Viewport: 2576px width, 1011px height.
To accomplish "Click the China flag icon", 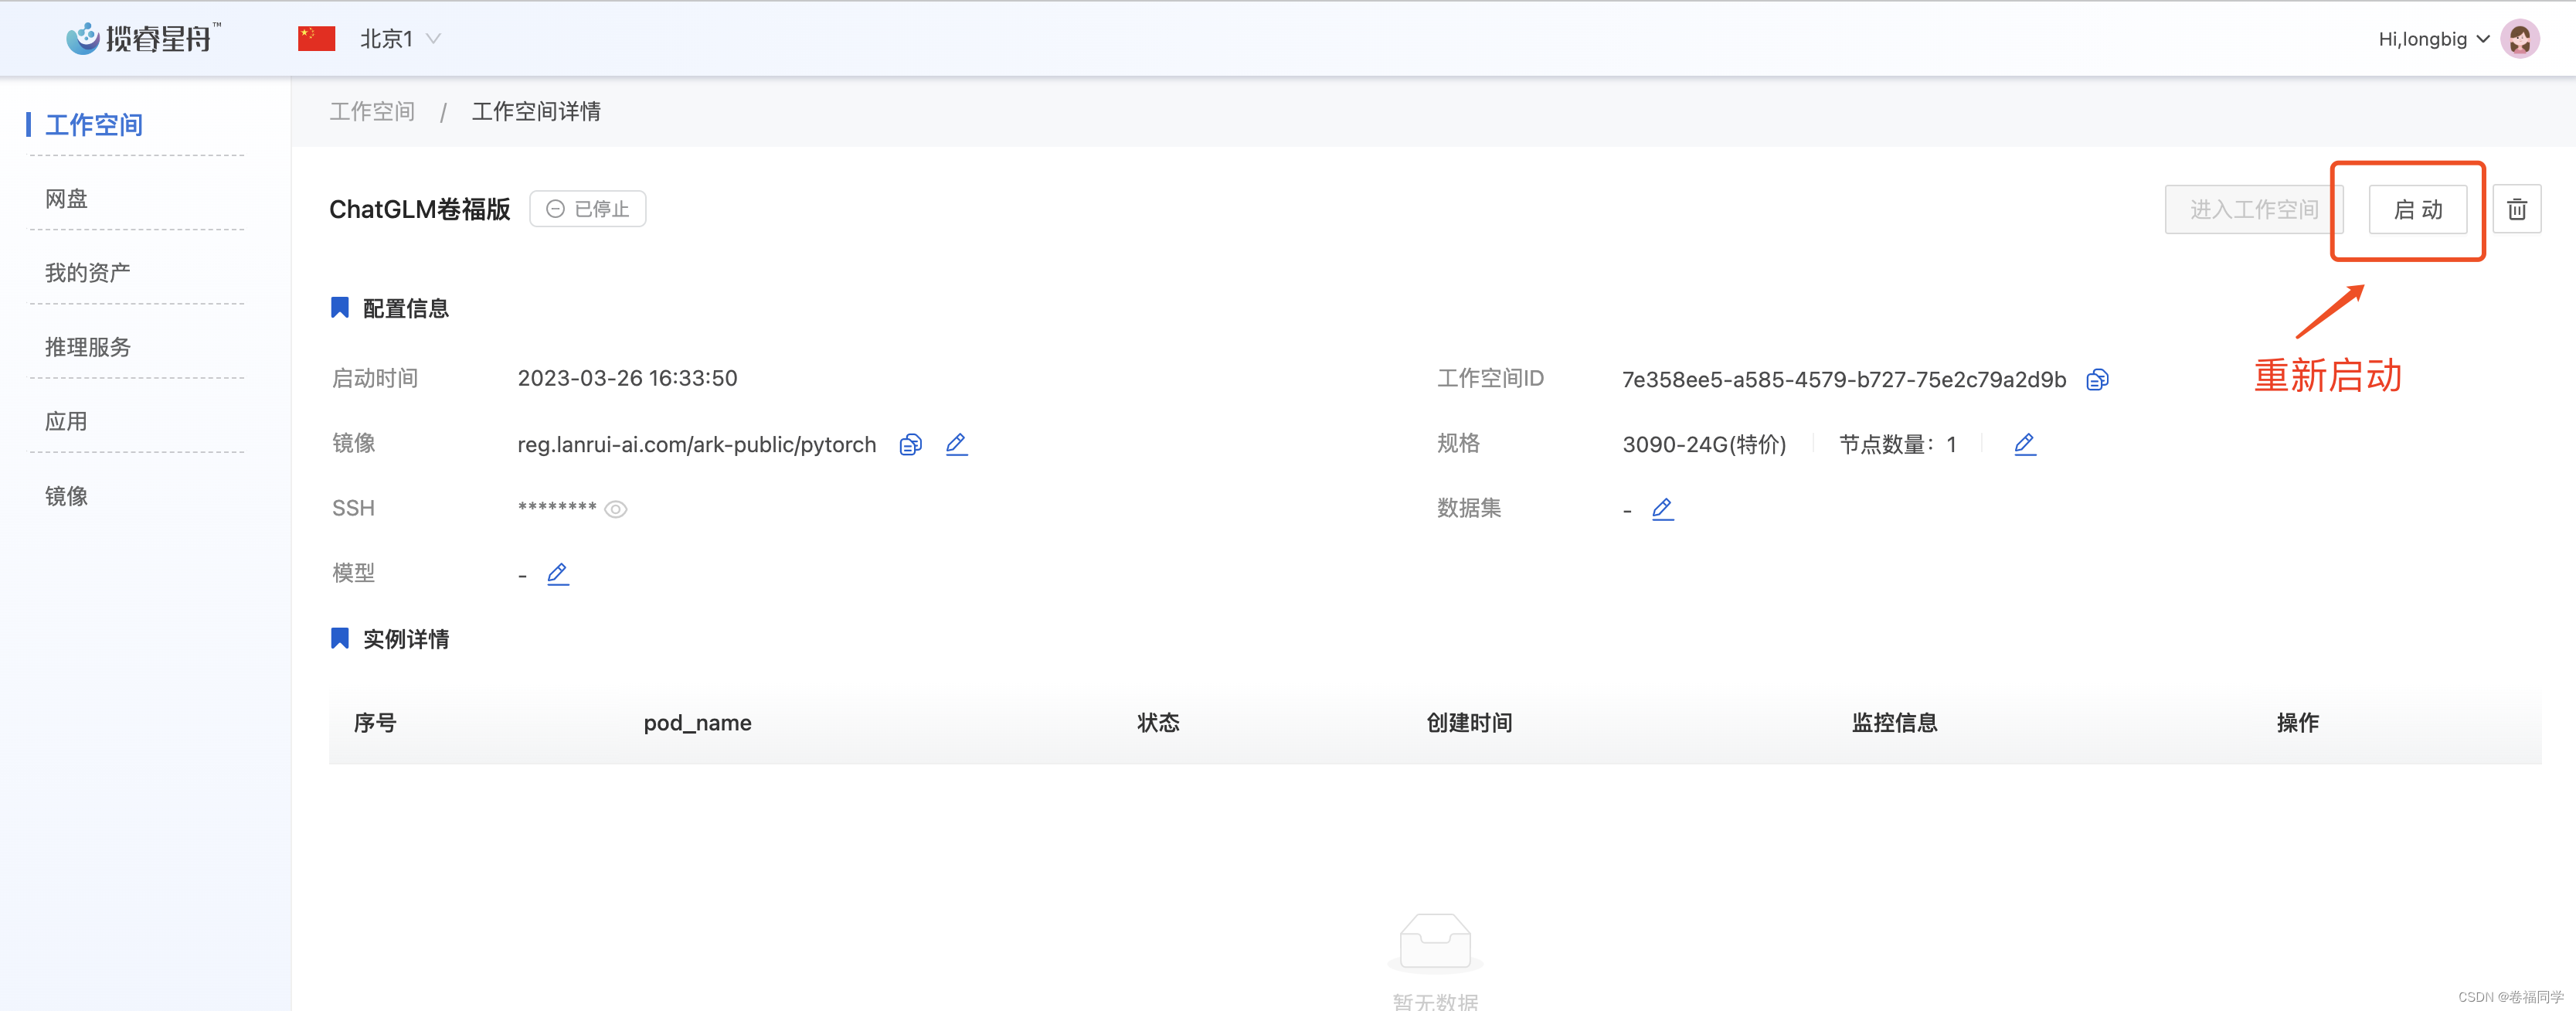I will [316, 39].
